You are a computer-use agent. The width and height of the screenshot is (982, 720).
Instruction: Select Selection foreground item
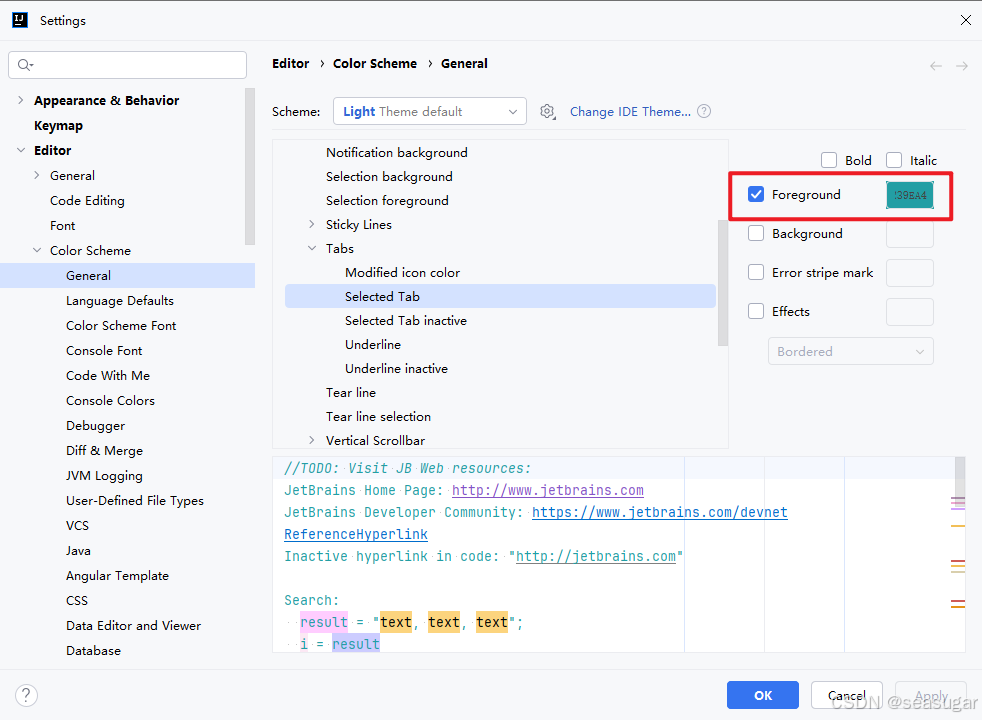coord(387,200)
